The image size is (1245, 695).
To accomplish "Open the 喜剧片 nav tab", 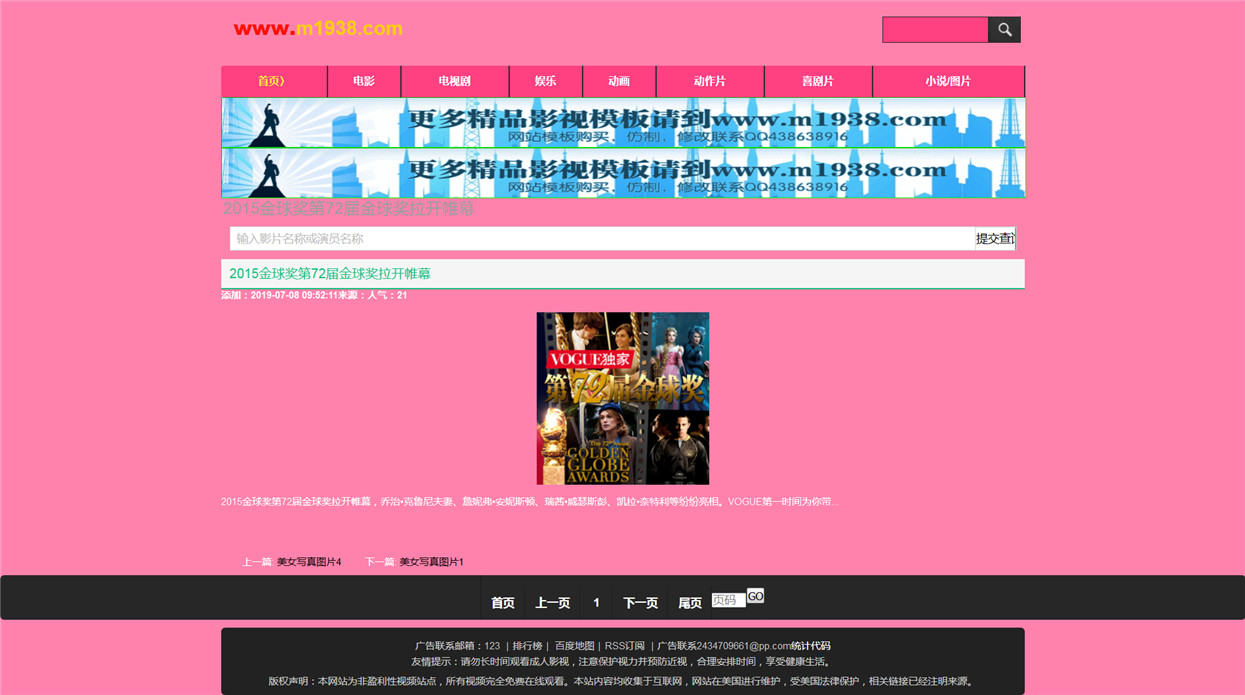I will tap(818, 81).
